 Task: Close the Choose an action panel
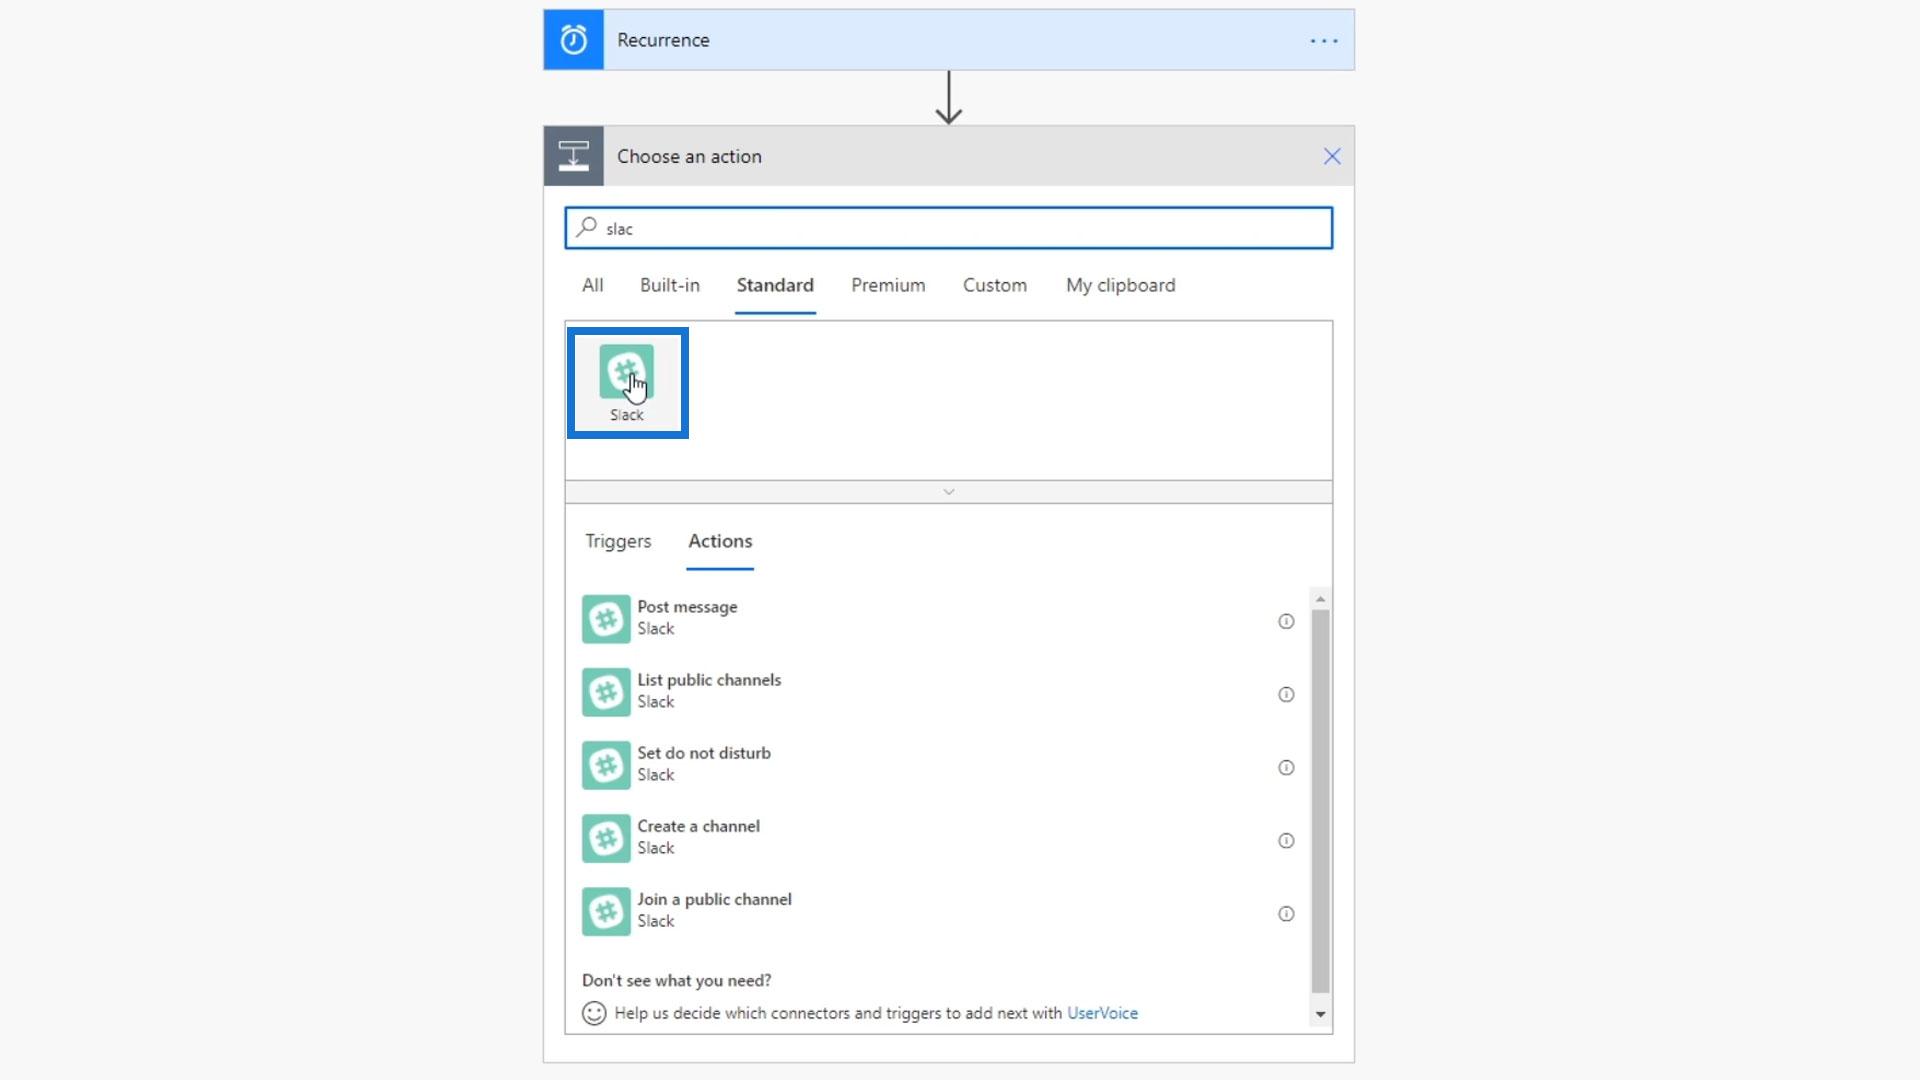click(x=1331, y=156)
